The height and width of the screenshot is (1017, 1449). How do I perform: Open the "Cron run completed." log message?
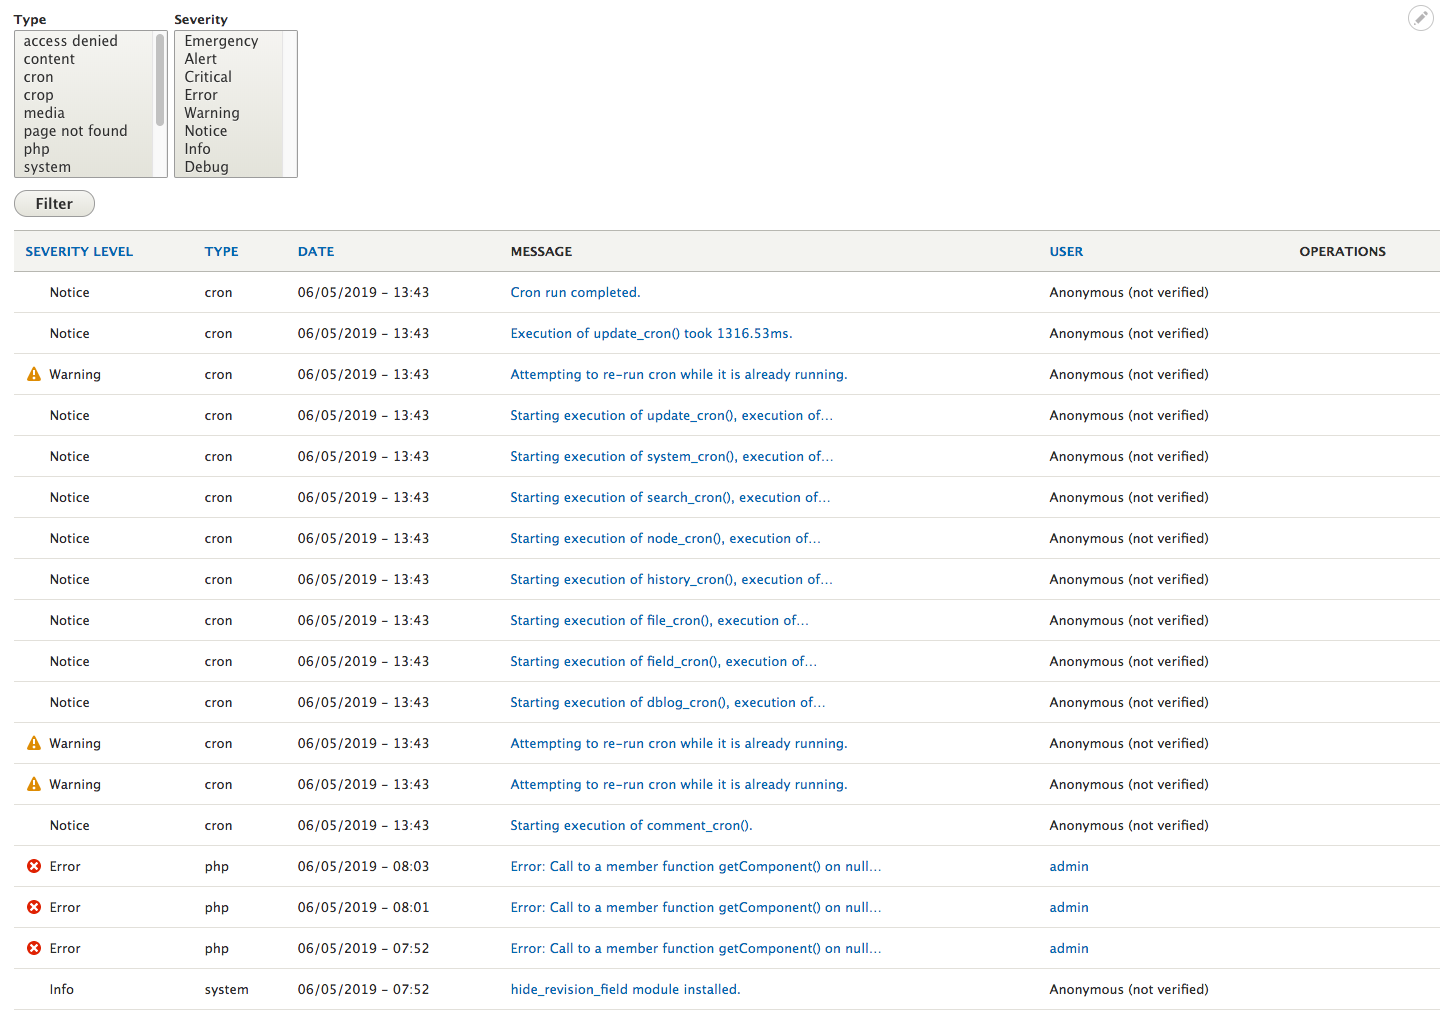click(575, 292)
